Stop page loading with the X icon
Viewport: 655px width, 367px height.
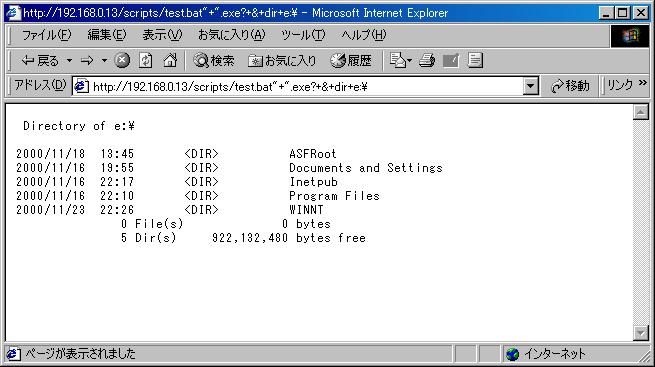pos(122,61)
